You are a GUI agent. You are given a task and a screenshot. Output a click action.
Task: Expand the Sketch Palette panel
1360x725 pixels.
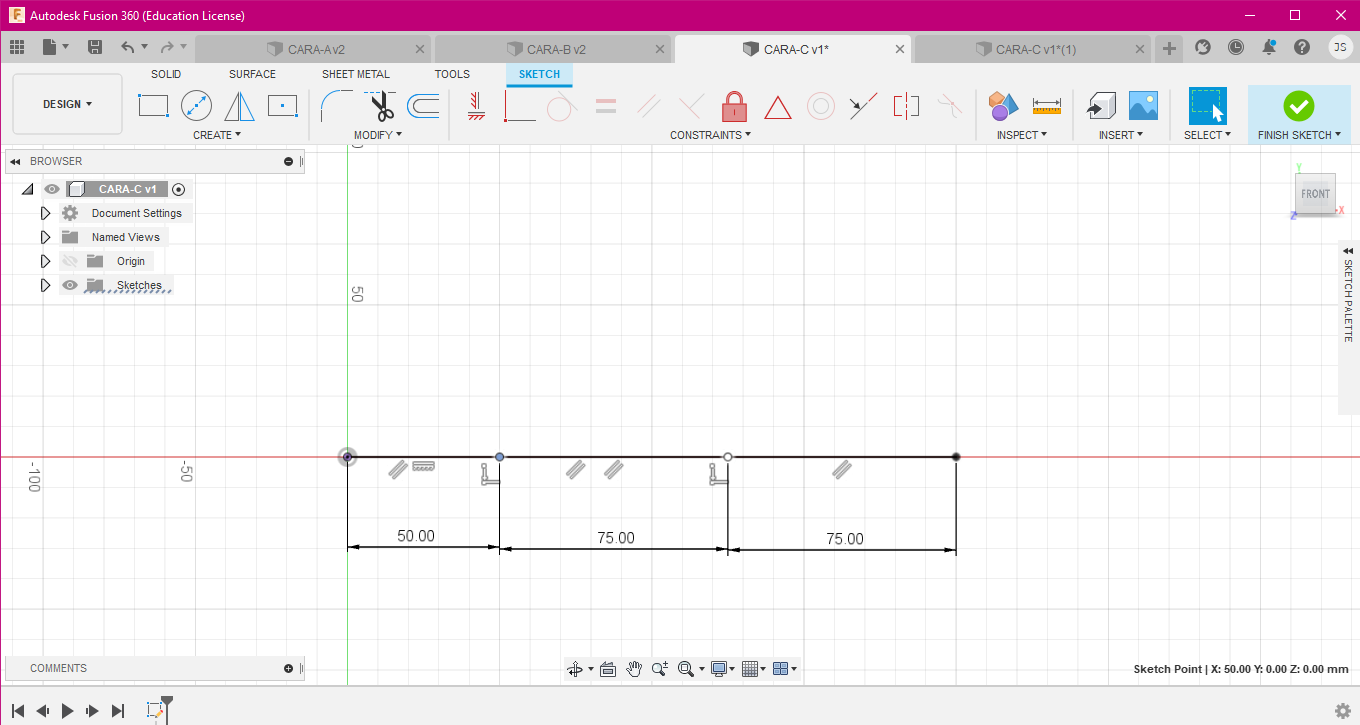point(1348,250)
